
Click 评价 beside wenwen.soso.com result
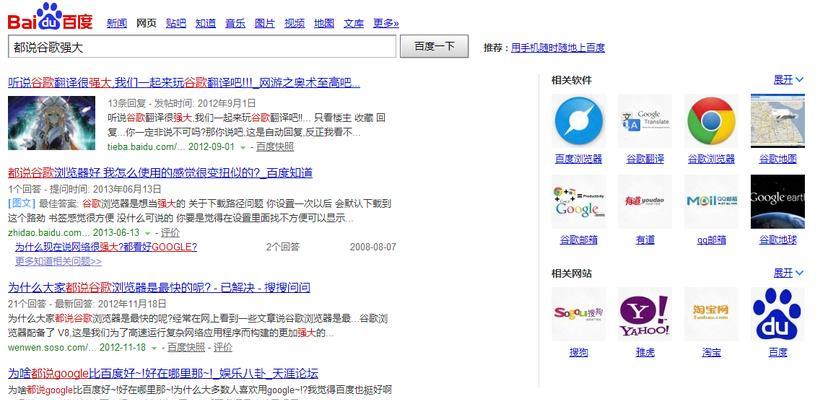(222, 348)
